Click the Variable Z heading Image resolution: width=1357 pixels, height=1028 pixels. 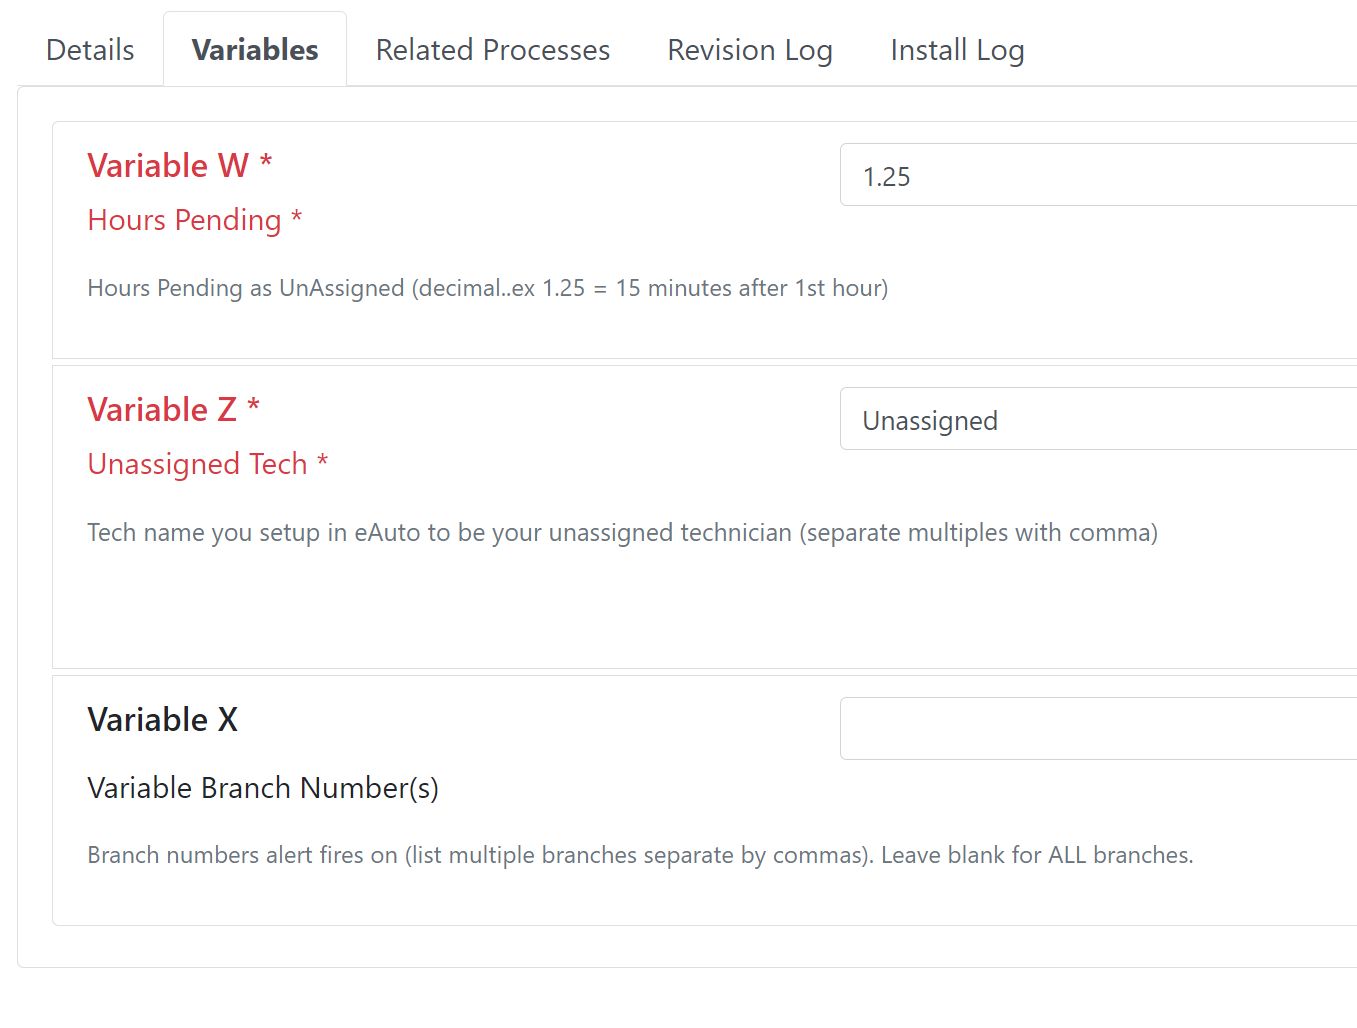(x=162, y=409)
